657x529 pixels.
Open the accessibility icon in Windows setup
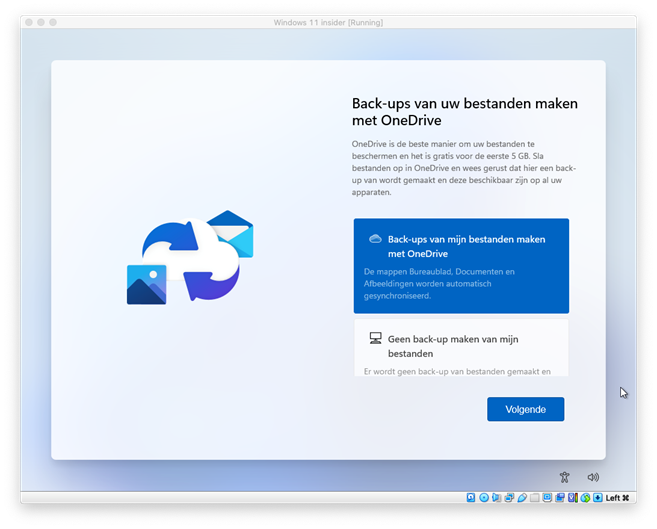564,477
